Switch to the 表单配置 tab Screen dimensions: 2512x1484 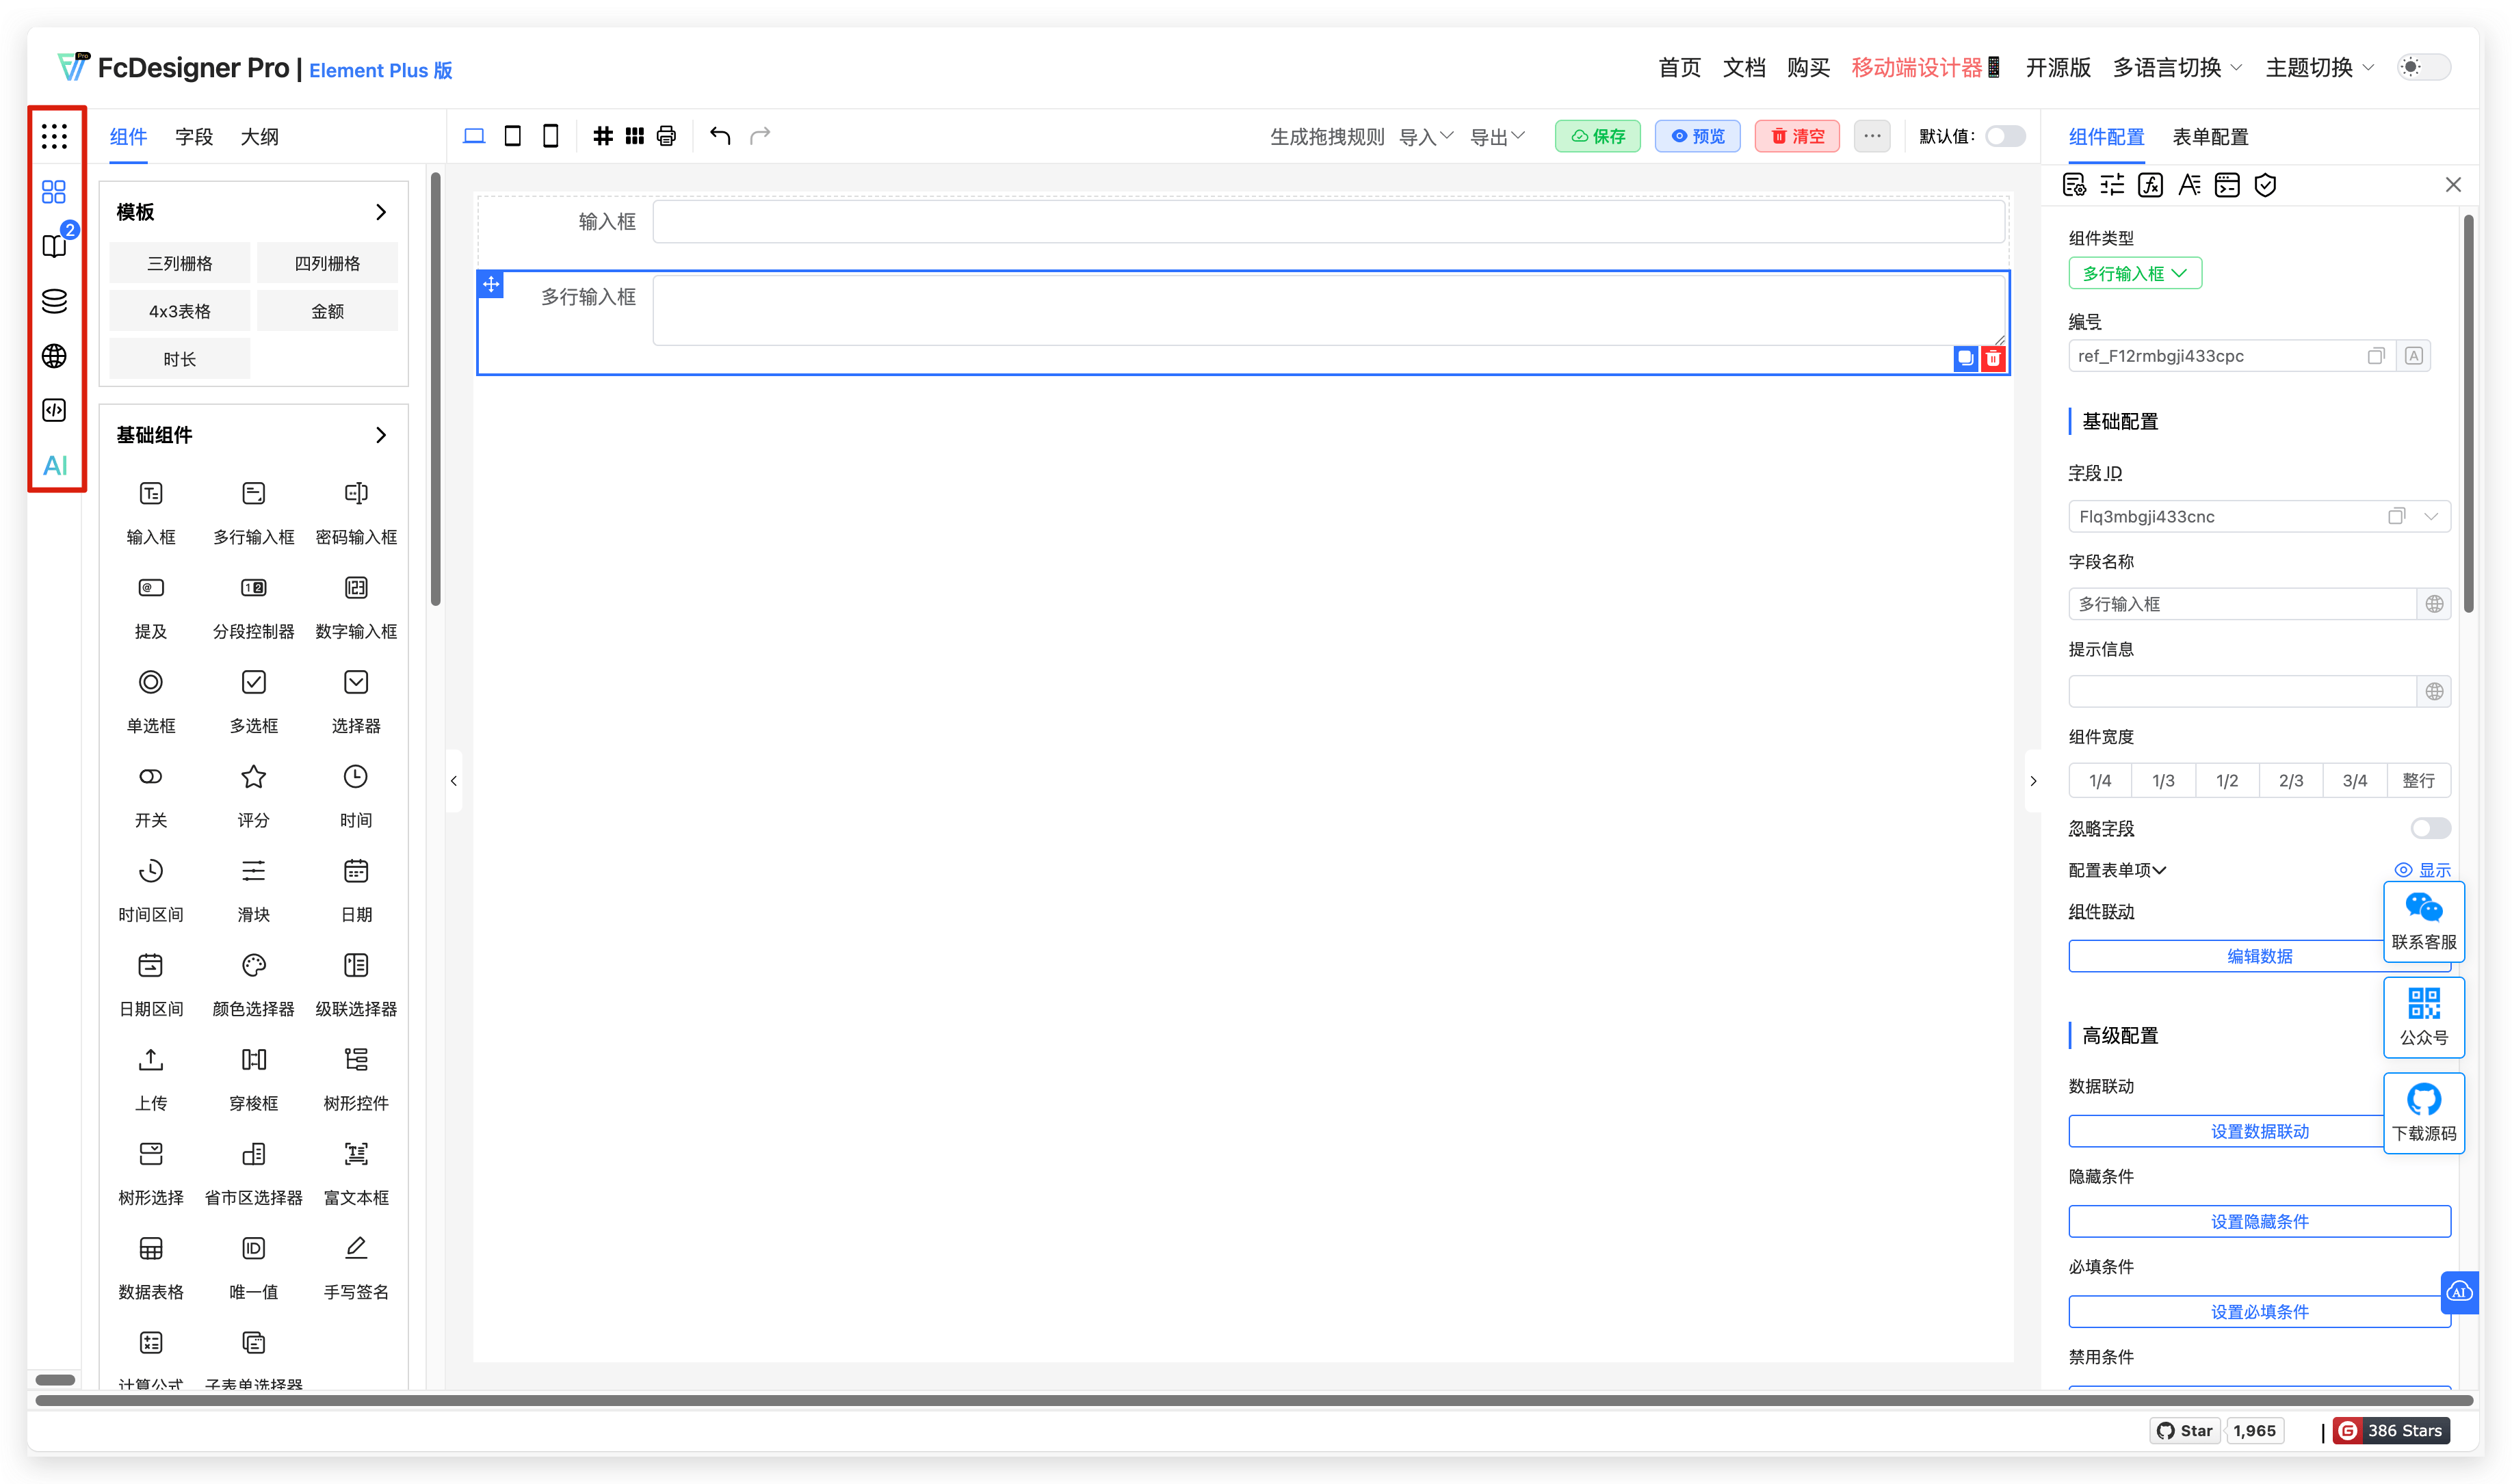[x=2211, y=136]
